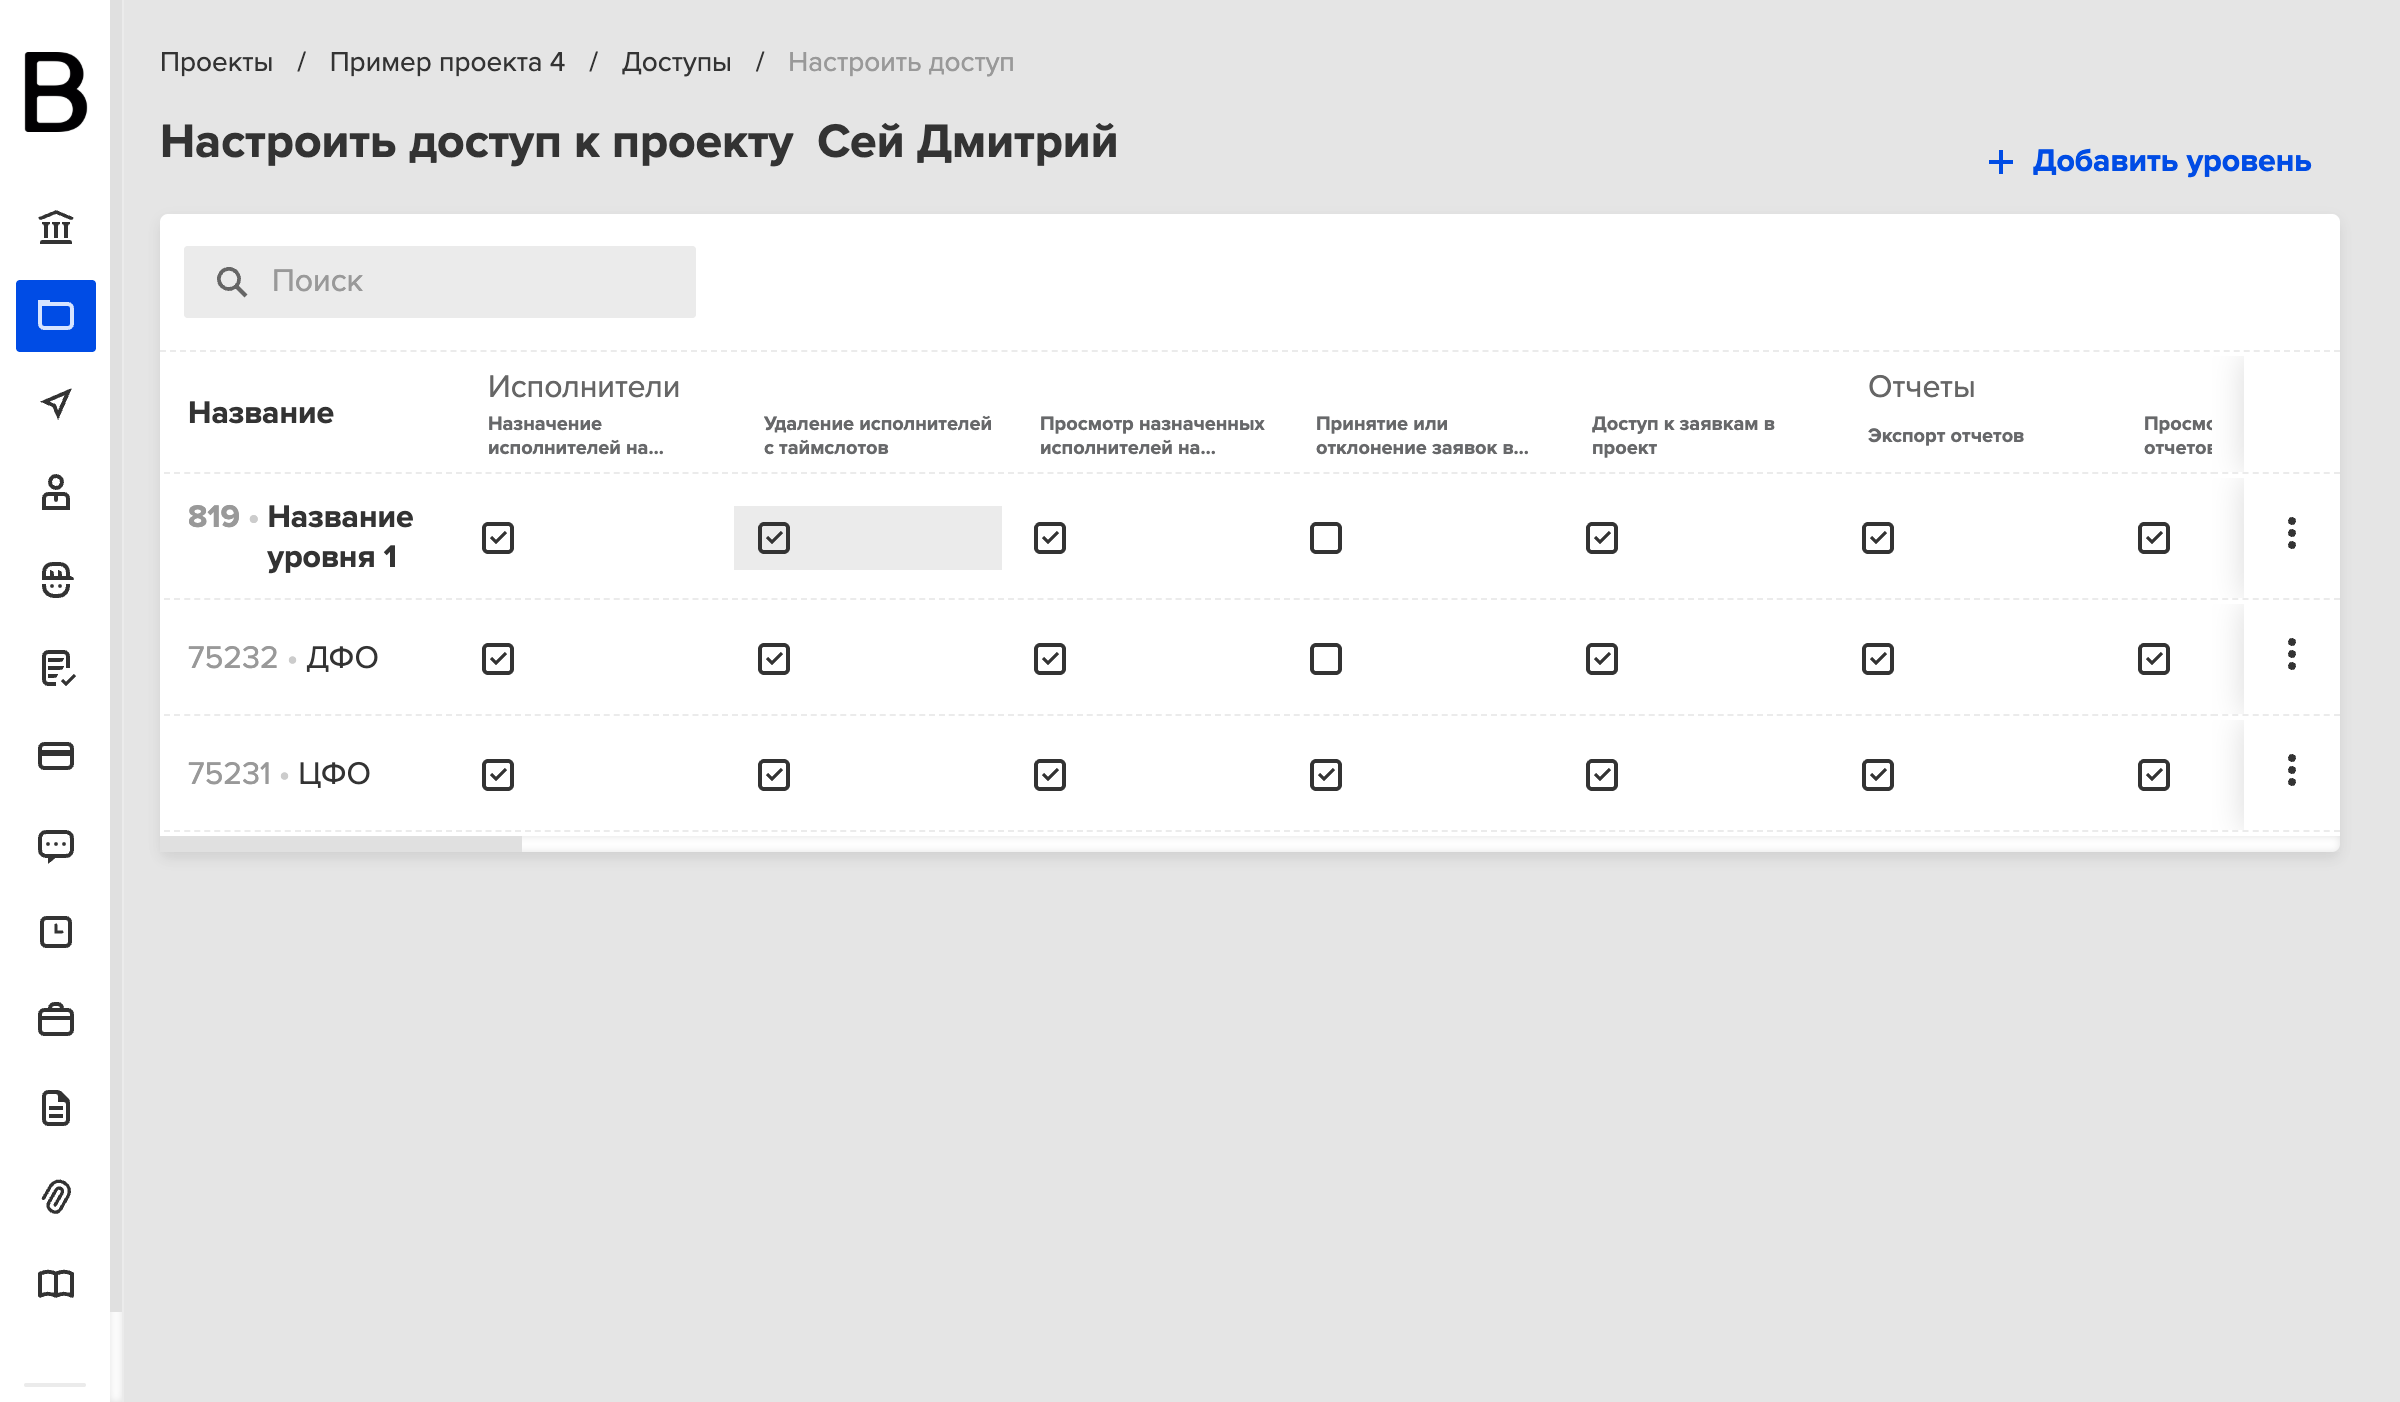
Task: Open three-dot menu for Название уровня 1
Action: click(2292, 533)
